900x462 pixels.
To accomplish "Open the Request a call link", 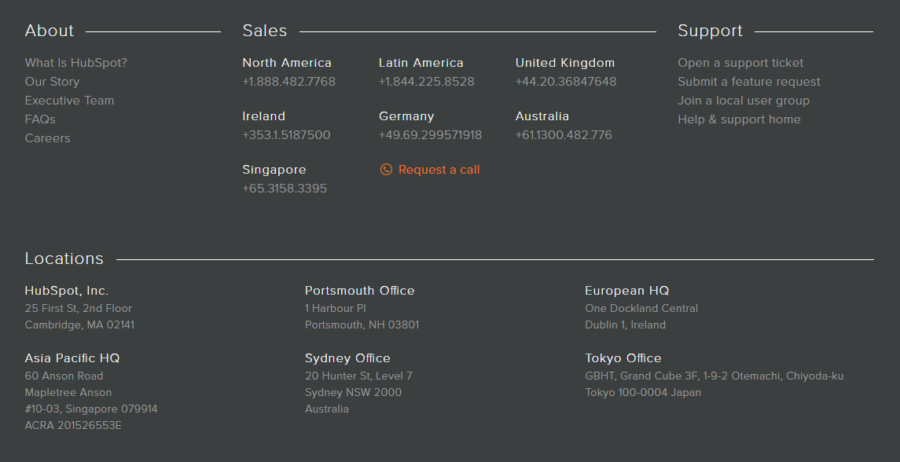I will (x=439, y=170).
